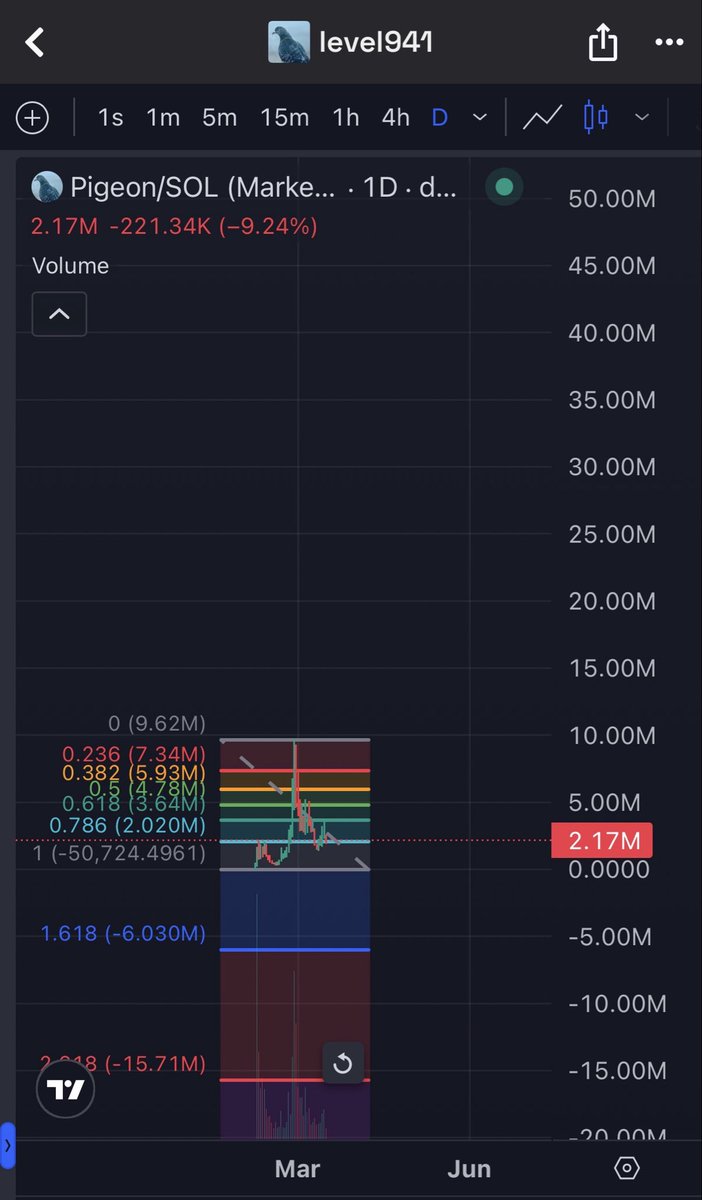Reset the chart view with the undo arrow
This screenshot has width=702, height=1200.
[x=342, y=1064]
